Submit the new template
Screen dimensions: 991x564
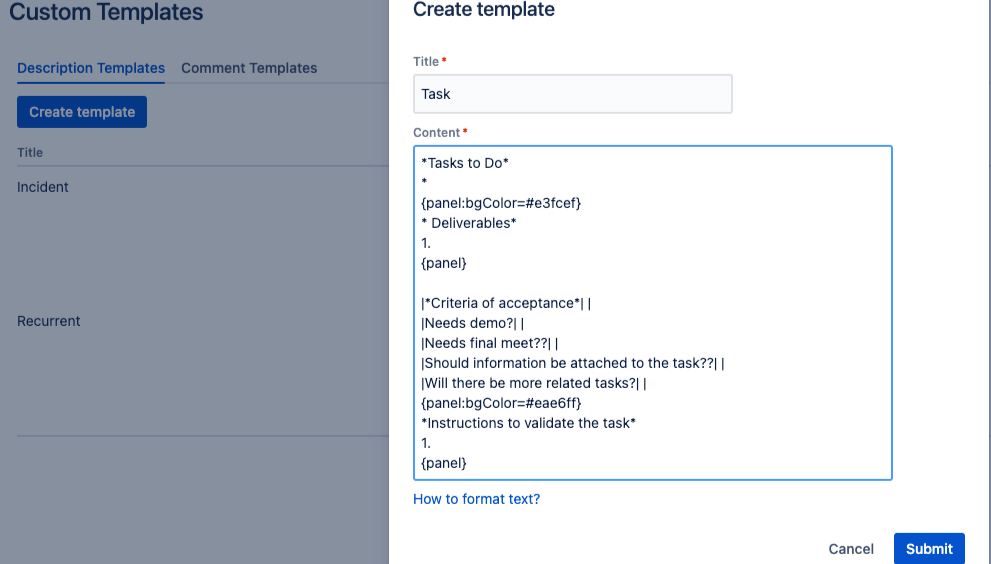tap(929, 548)
